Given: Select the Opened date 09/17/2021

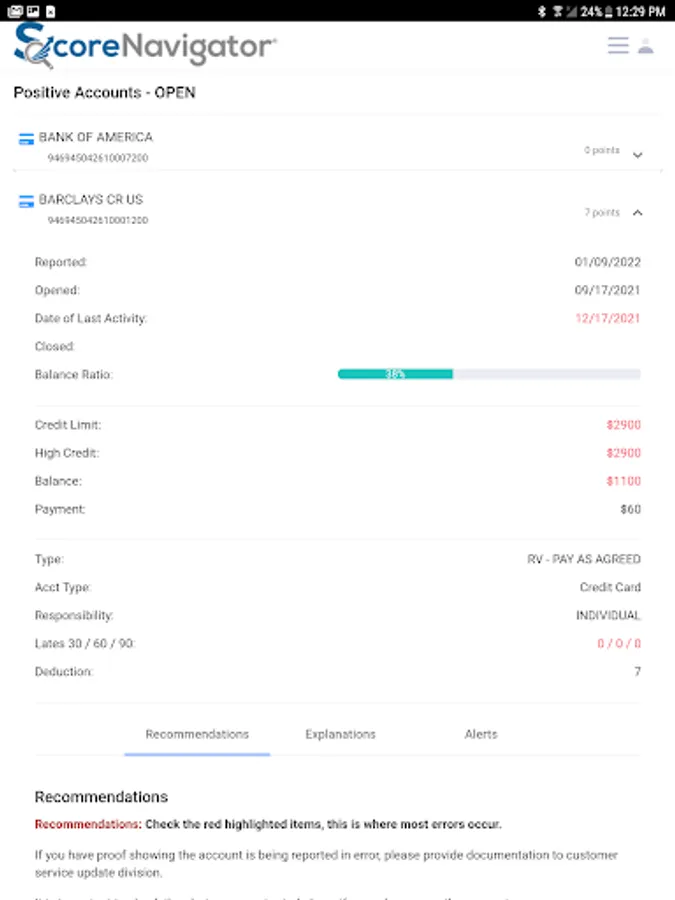Looking at the screenshot, I should 607,290.
